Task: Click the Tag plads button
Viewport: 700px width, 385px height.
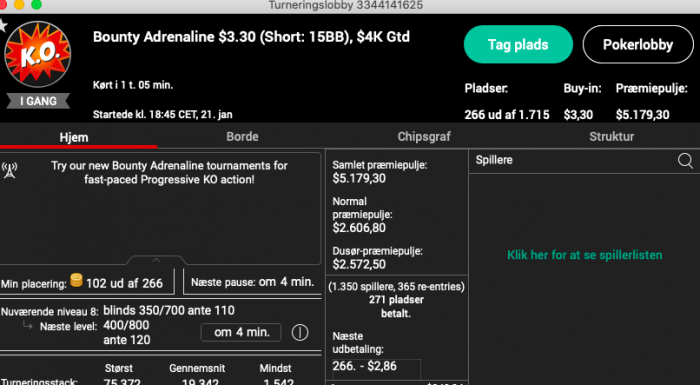Action: pos(518,44)
